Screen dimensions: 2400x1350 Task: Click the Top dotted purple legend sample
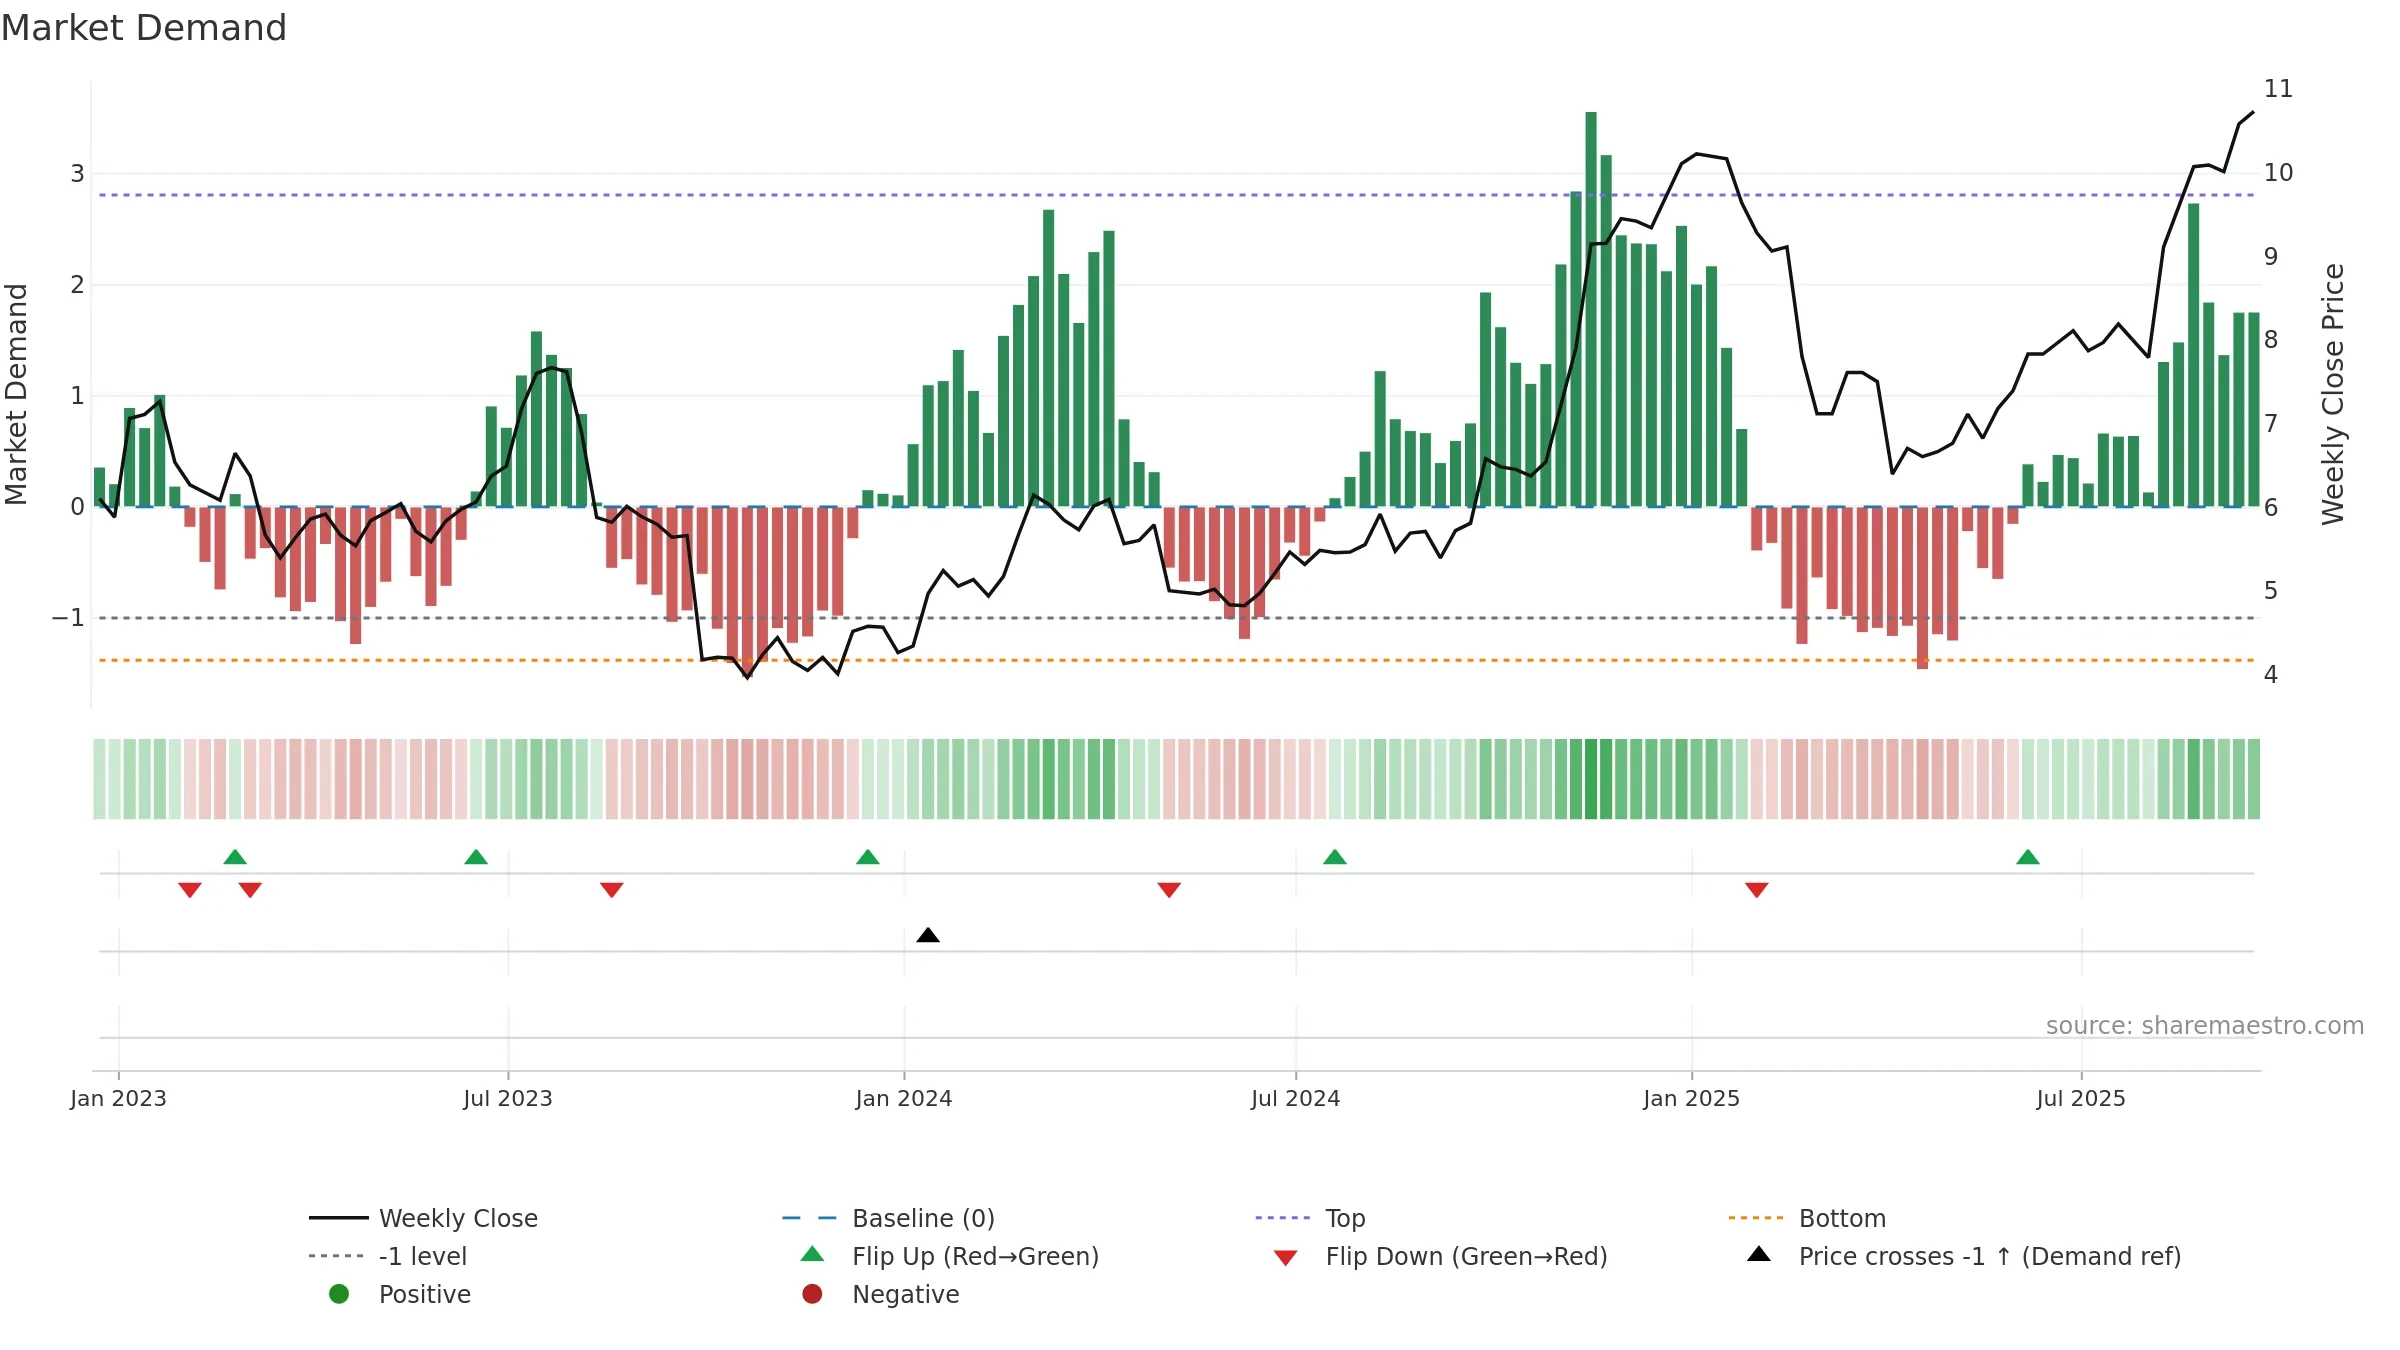pos(1282,1218)
